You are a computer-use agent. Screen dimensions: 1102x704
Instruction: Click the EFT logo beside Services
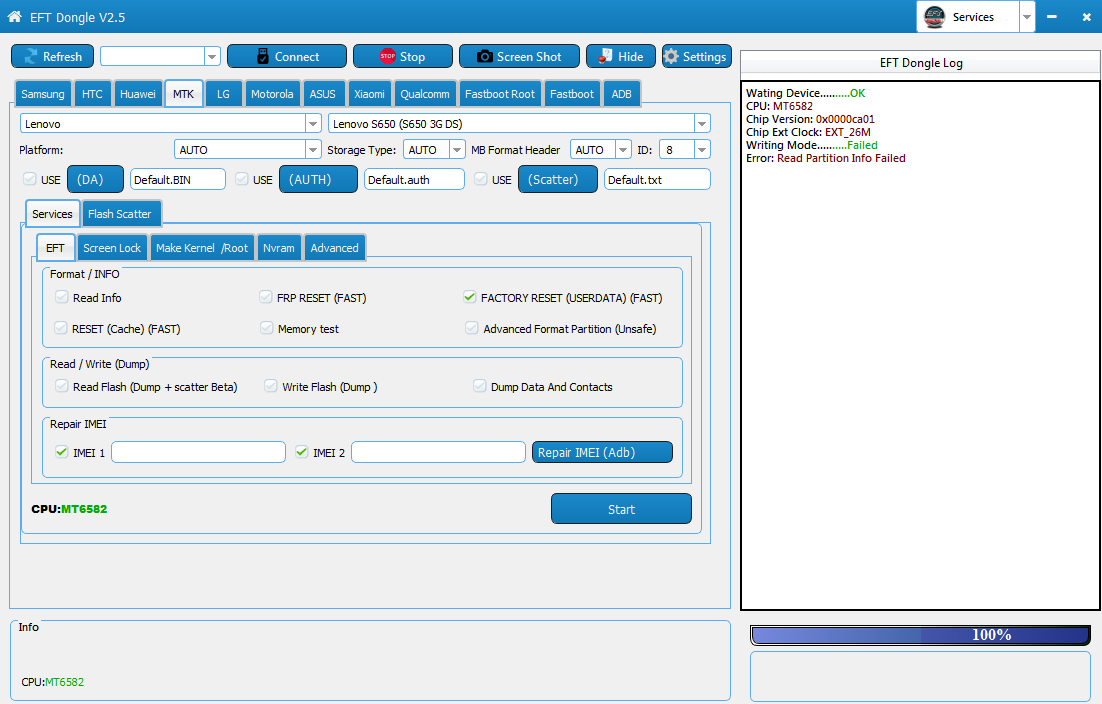[934, 17]
